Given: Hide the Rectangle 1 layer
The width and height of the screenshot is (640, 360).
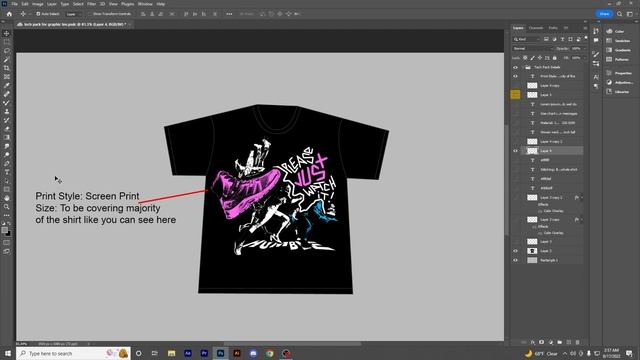Looking at the screenshot, I should click(x=515, y=260).
